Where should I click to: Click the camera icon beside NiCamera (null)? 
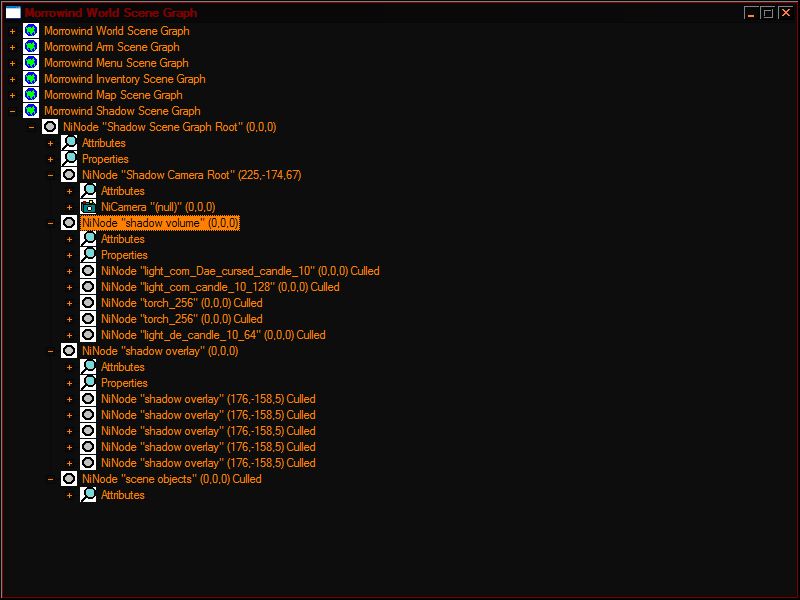coord(88,207)
